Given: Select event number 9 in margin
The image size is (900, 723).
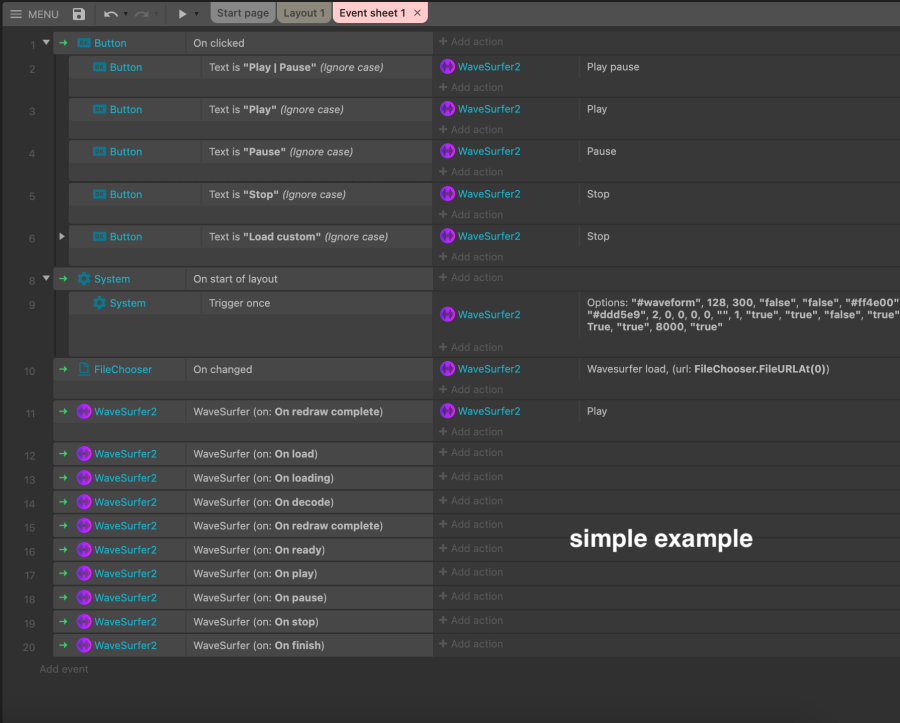Looking at the screenshot, I should click(x=32, y=305).
